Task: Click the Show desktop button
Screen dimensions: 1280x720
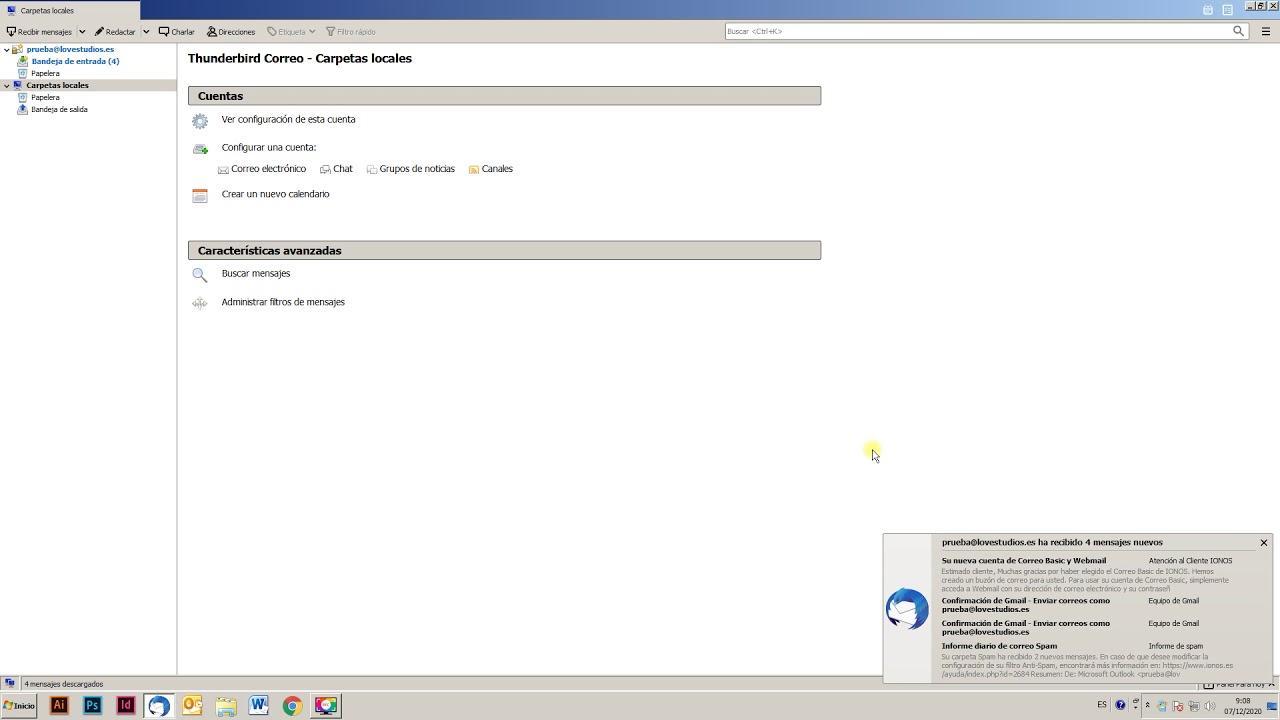Action: click(1273, 706)
